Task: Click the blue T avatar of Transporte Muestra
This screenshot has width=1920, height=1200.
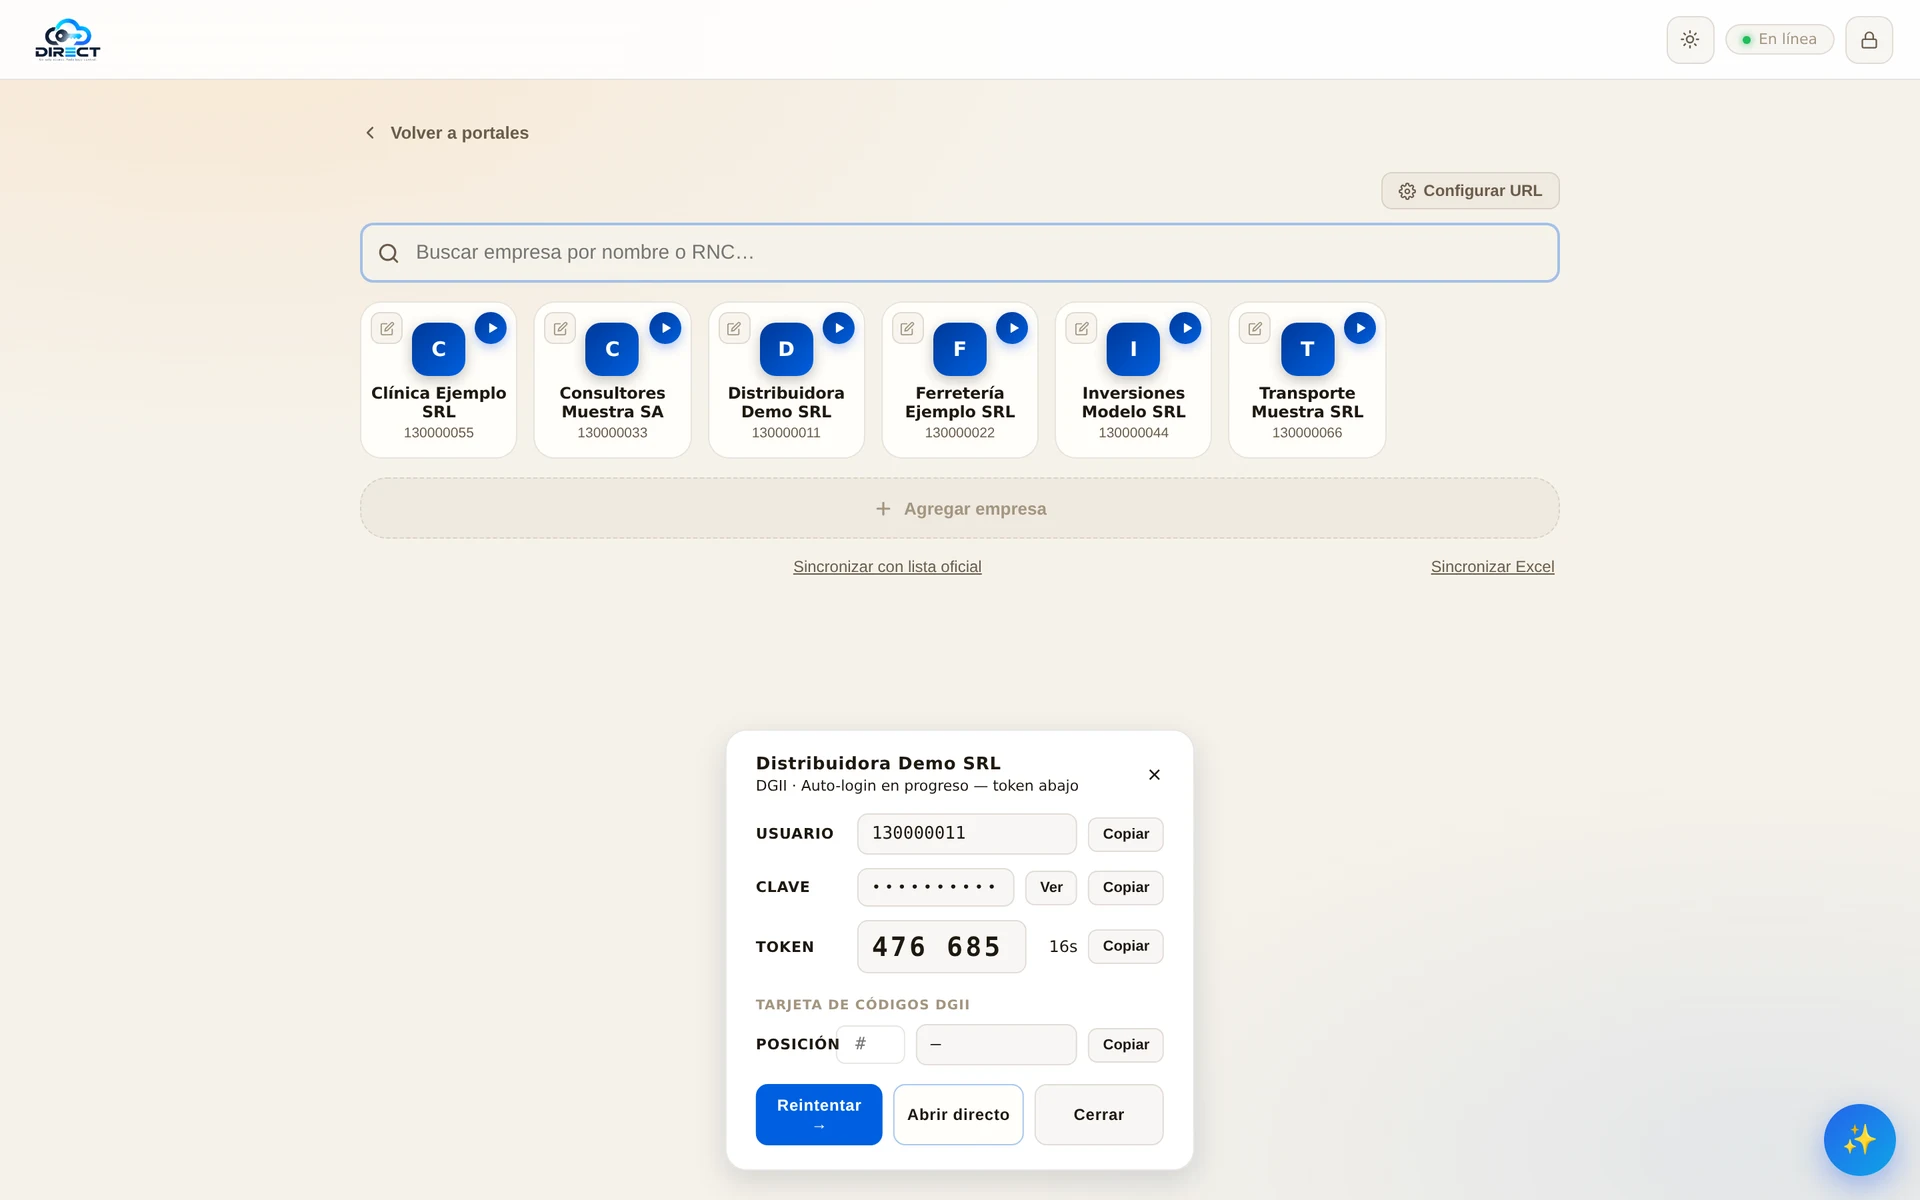Action: click(1307, 349)
